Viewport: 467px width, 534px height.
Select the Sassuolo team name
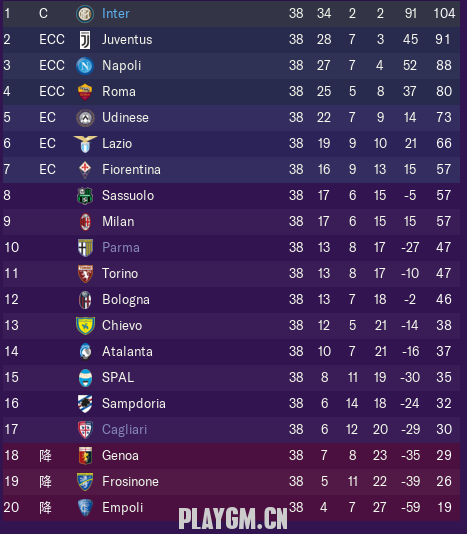(128, 195)
